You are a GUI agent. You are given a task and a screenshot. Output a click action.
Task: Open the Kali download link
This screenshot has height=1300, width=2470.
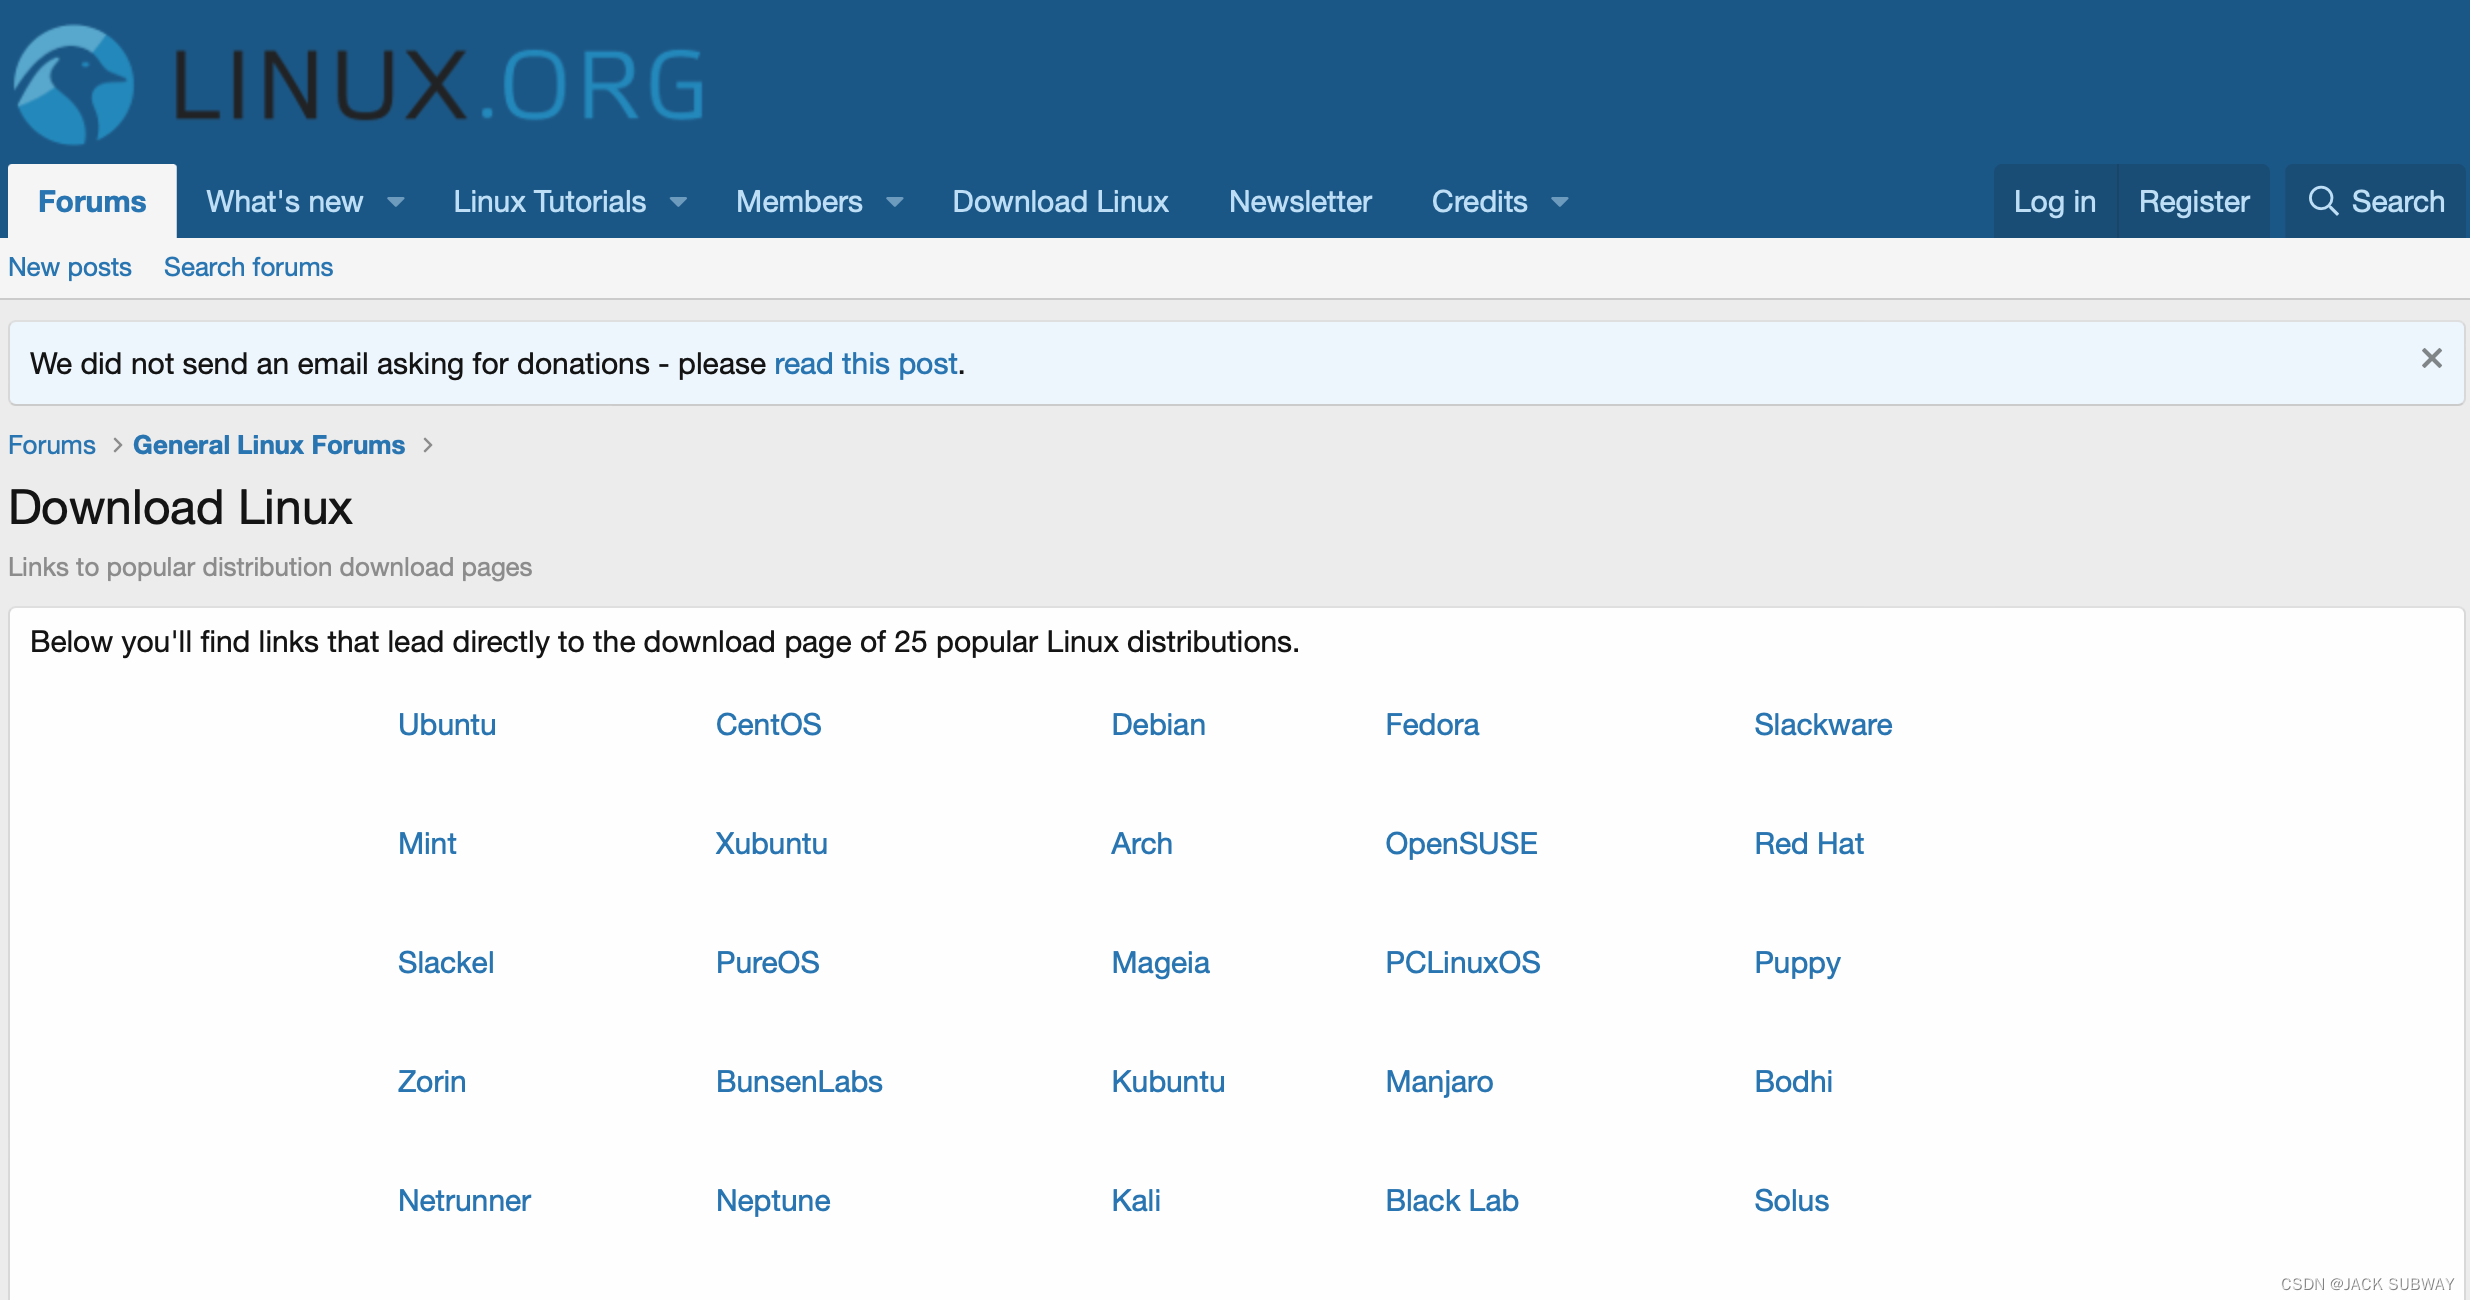point(1136,1201)
